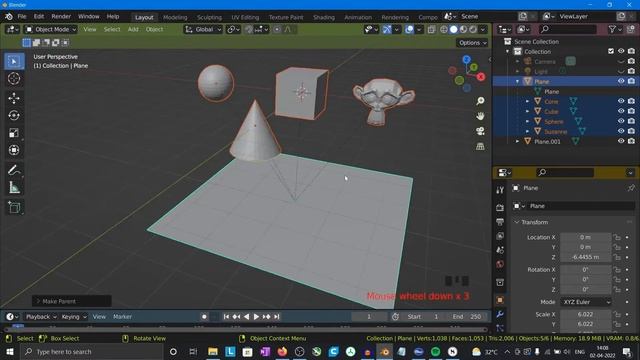Switch to the Shading workspace tab
The width and height of the screenshot is (640, 360).
pyautogui.click(x=324, y=17)
